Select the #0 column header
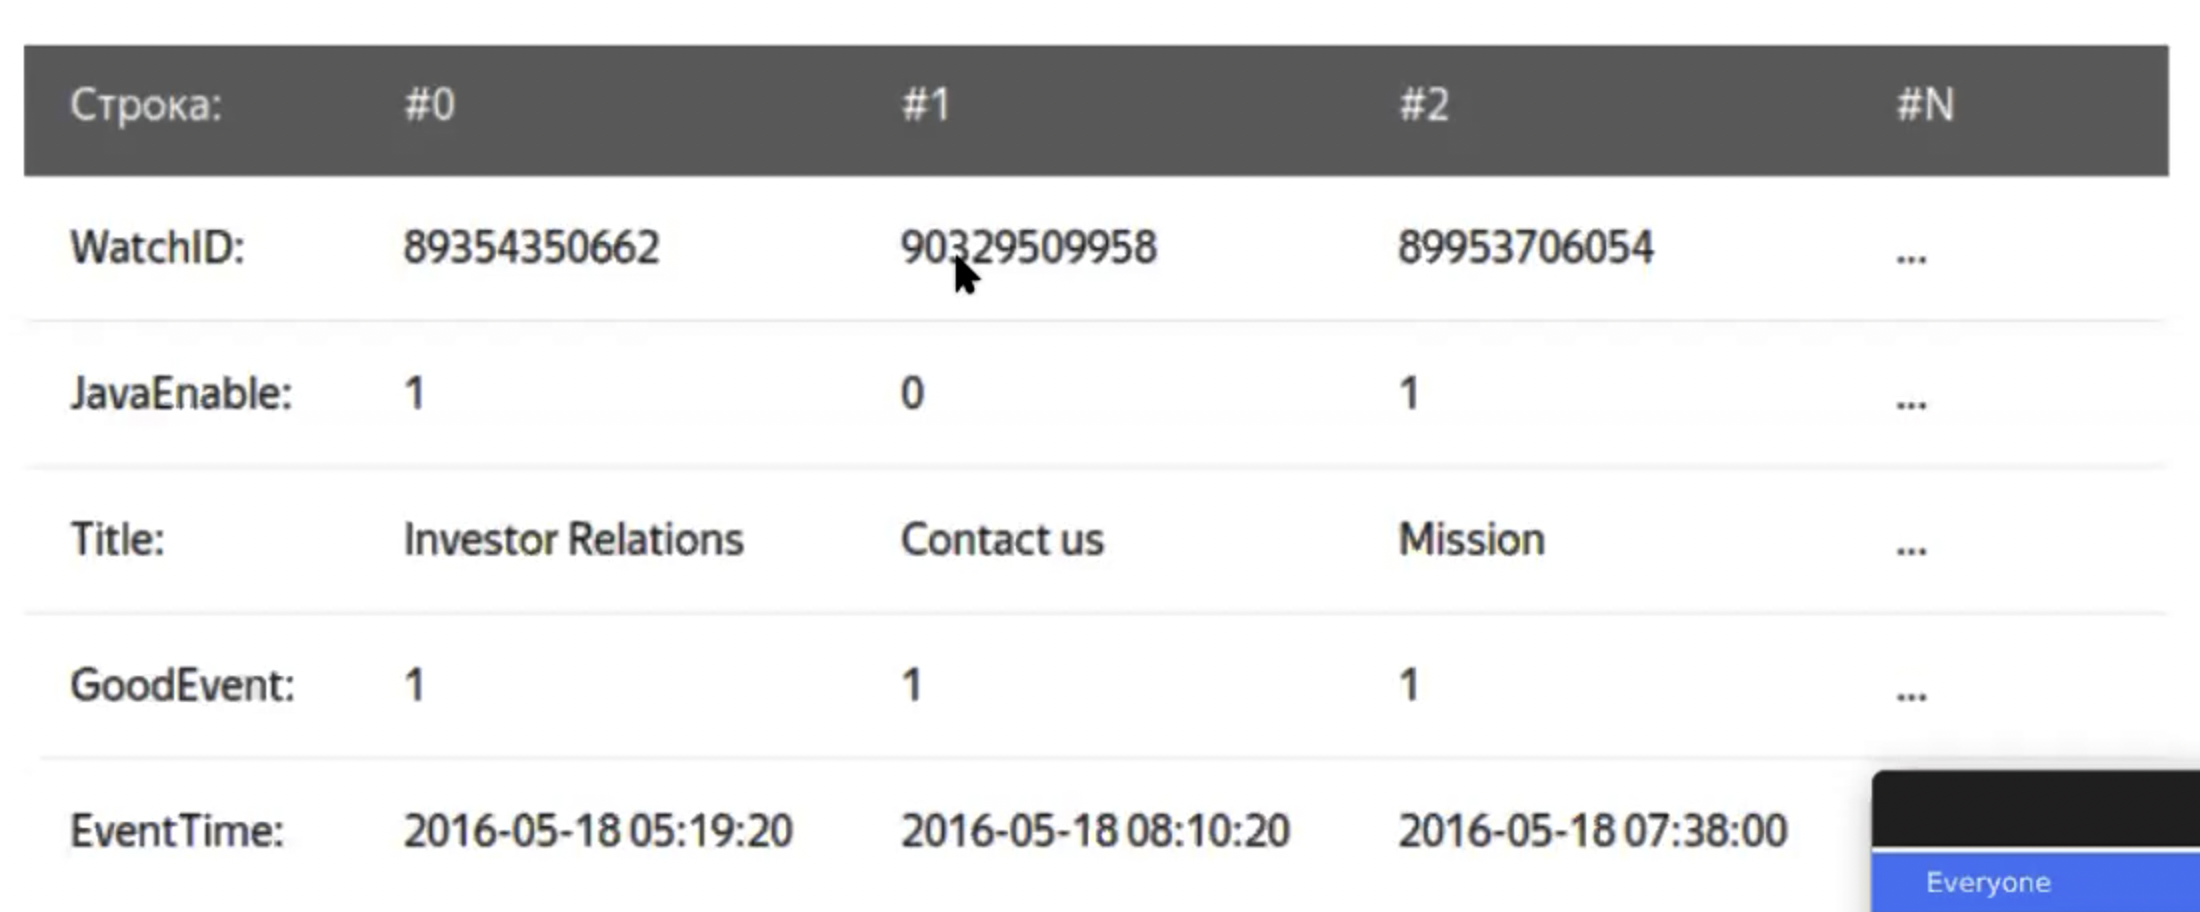 click(x=429, y=105)
